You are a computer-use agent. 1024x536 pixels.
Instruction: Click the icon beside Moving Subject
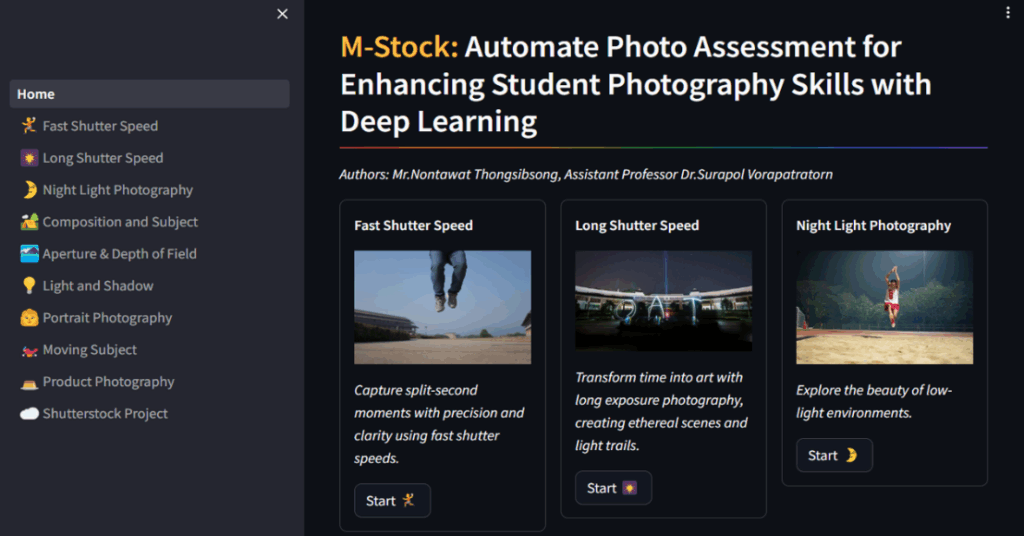click(x=28, y=350)
